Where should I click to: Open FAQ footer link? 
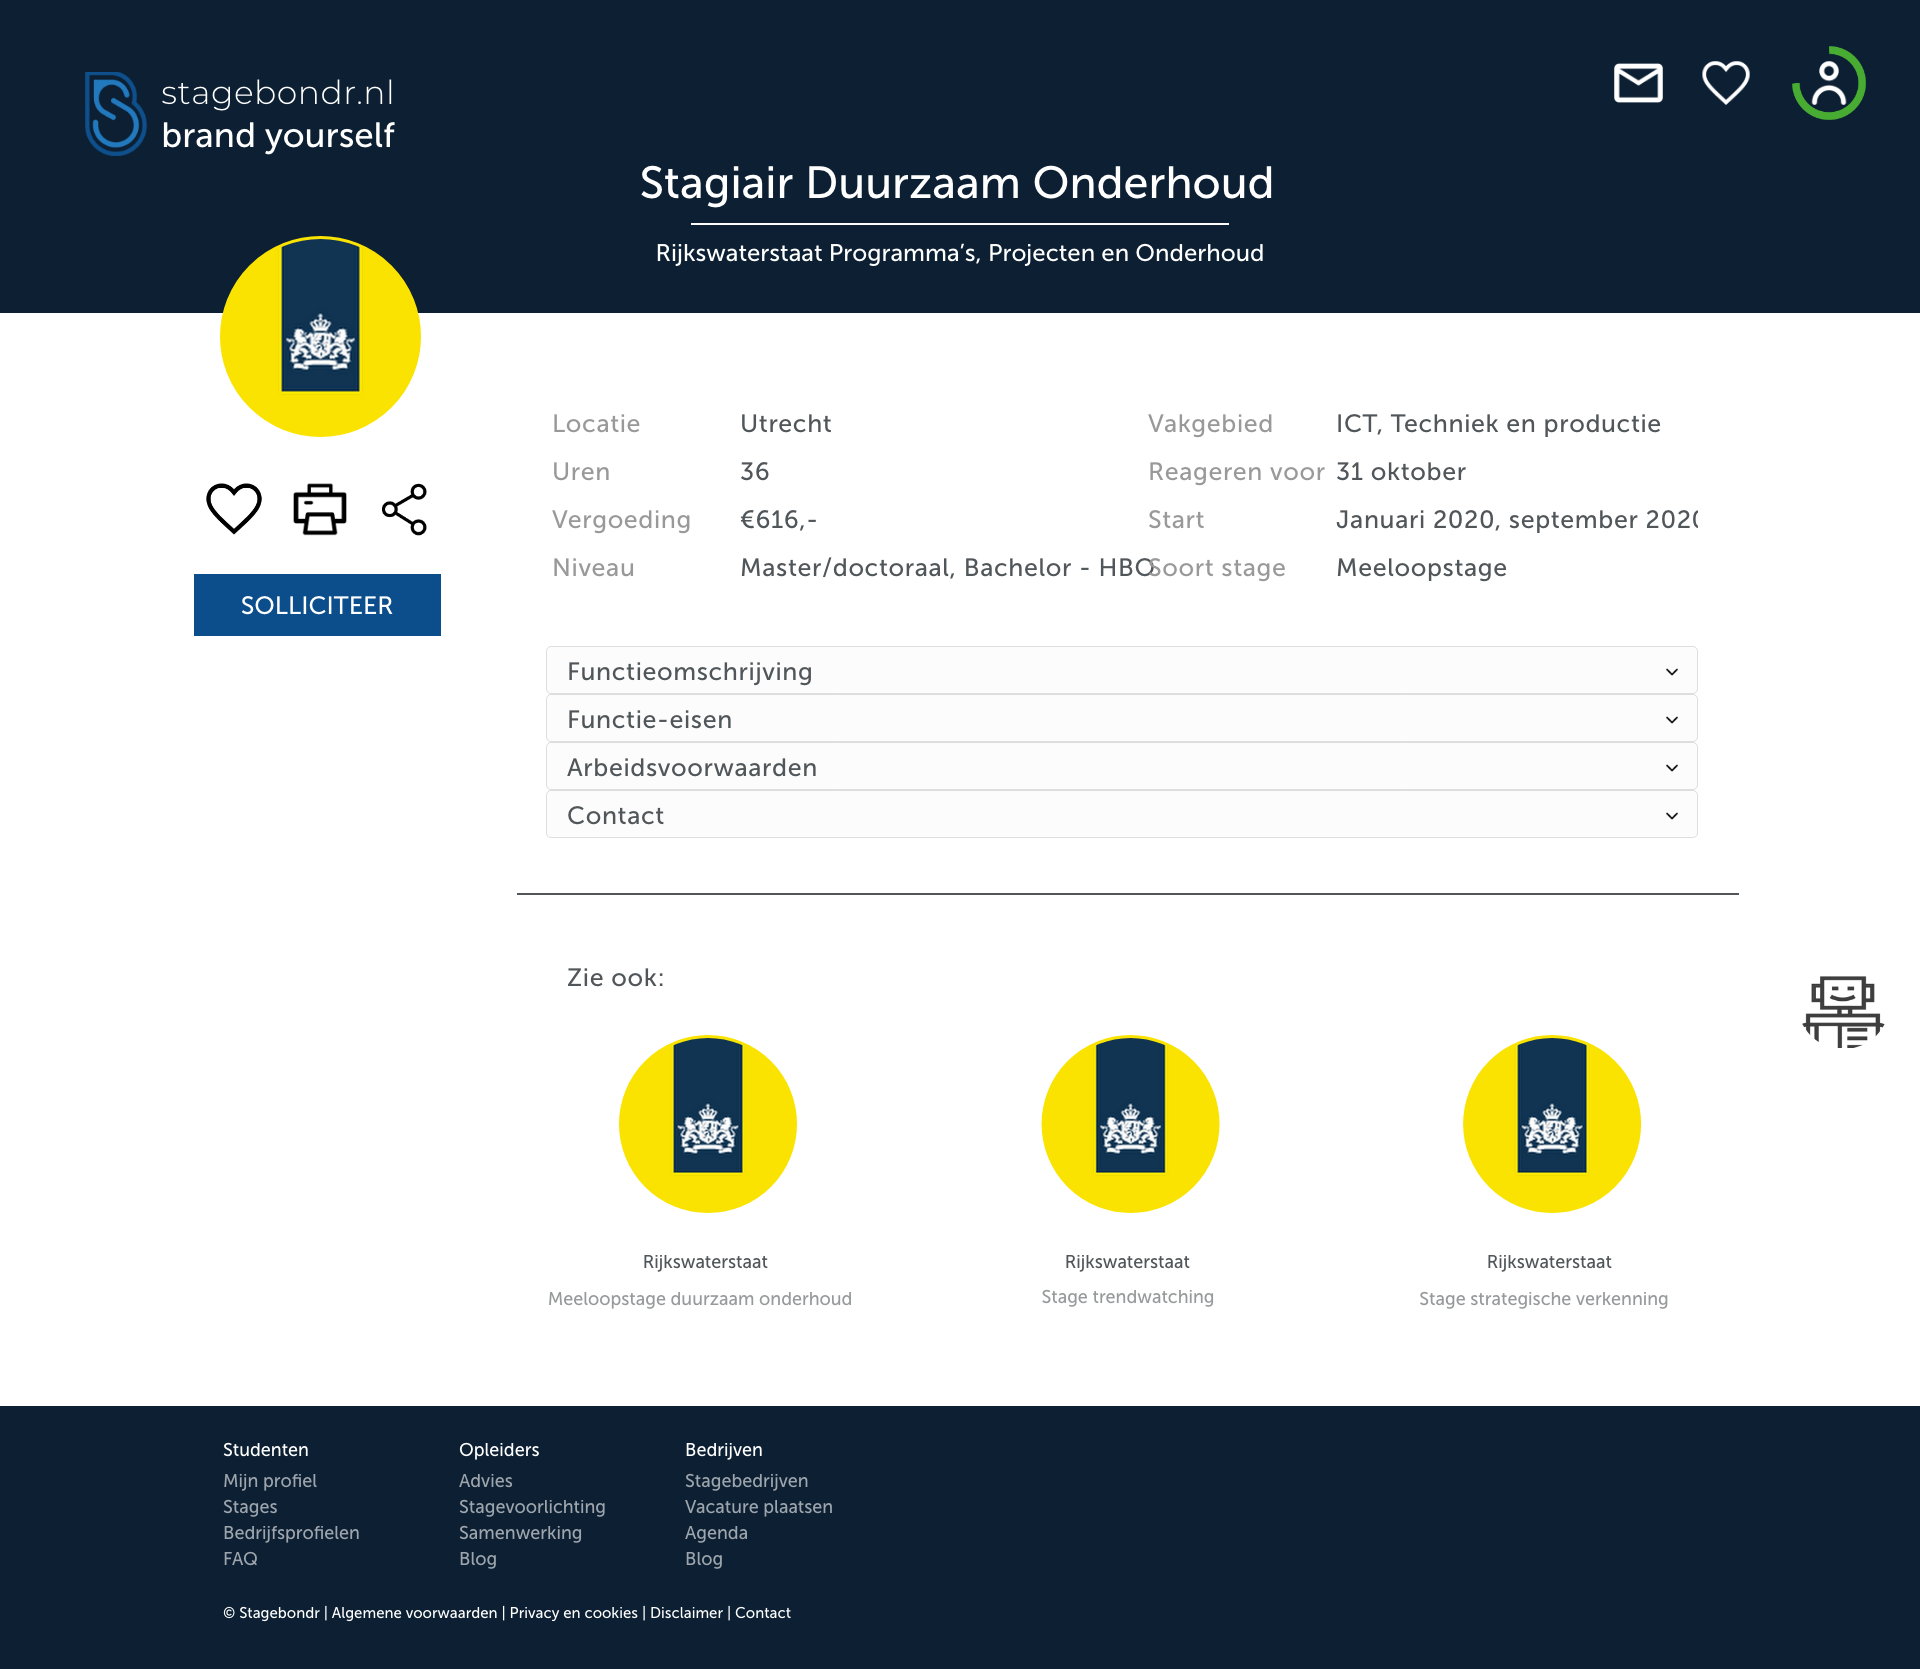pyautogui.click(x=240, y=1558)
